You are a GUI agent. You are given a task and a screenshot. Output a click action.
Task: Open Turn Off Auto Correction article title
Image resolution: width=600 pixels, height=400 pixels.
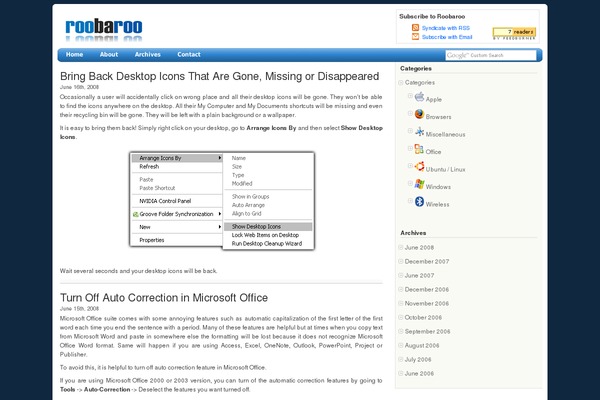(164, 298)
